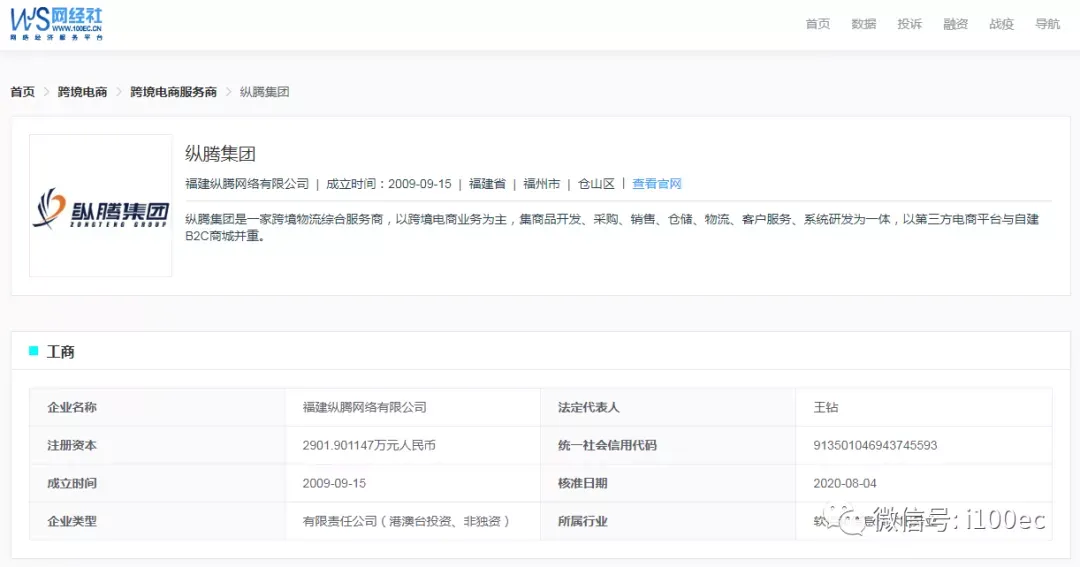
Task: Click the 福建省 location text
Action: pos(487,184)
